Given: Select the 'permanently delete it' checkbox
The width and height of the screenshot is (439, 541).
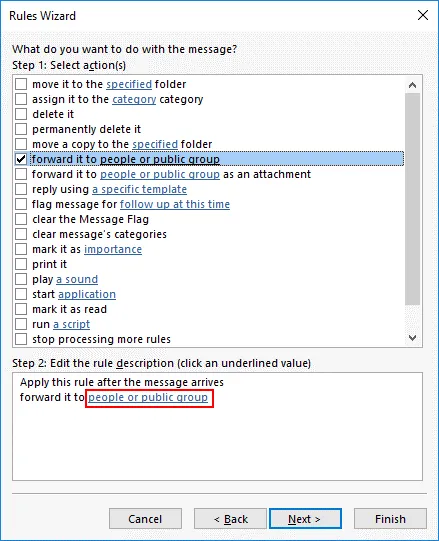Looking at the screenshot, I should point(21,129).
